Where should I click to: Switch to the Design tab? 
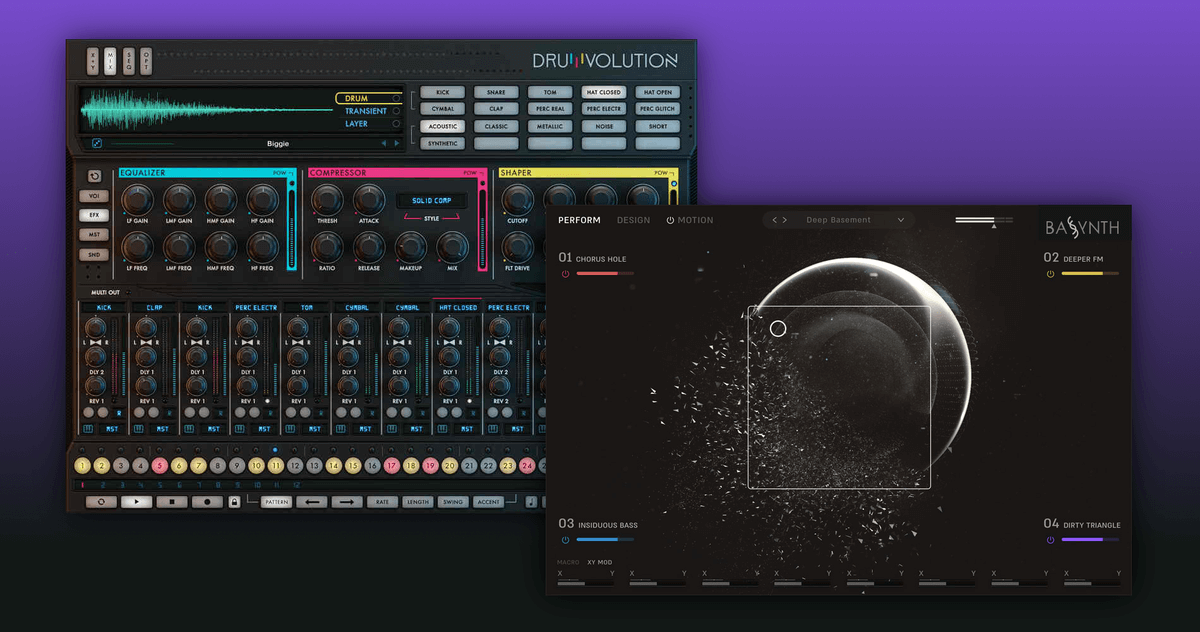[633, 220]
